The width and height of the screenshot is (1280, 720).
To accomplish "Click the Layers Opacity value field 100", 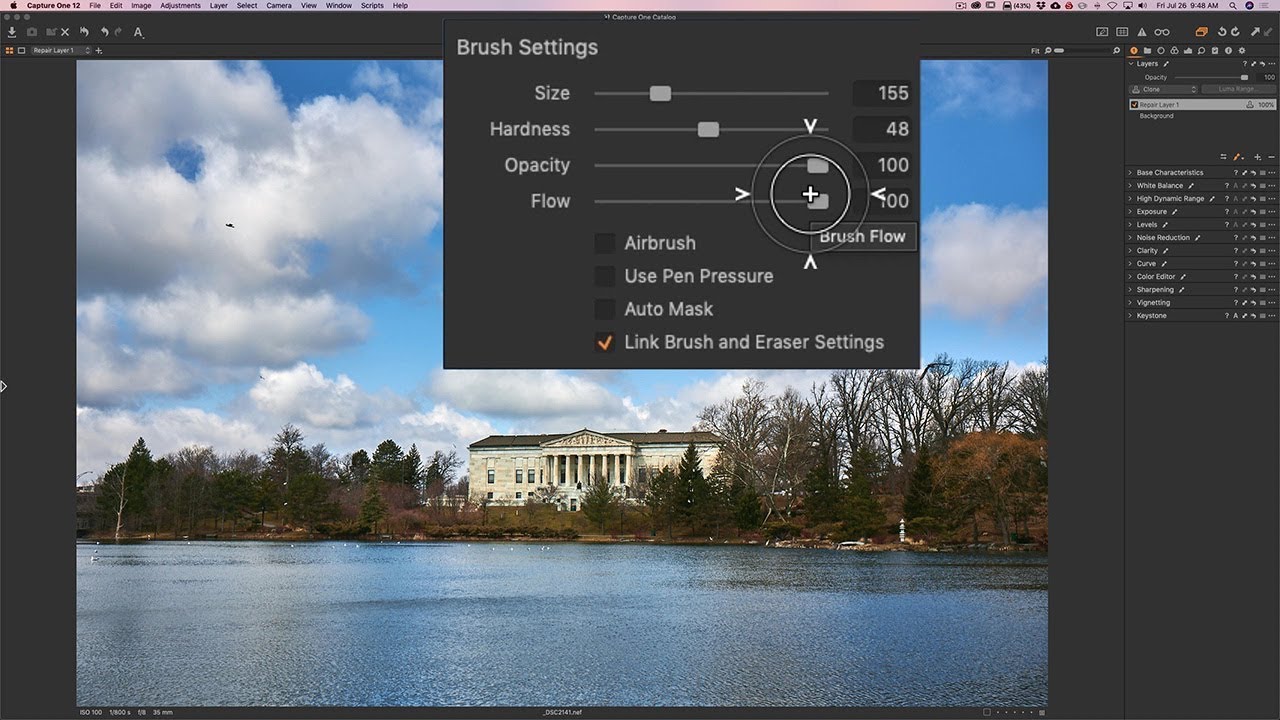I will point(1267,77).
